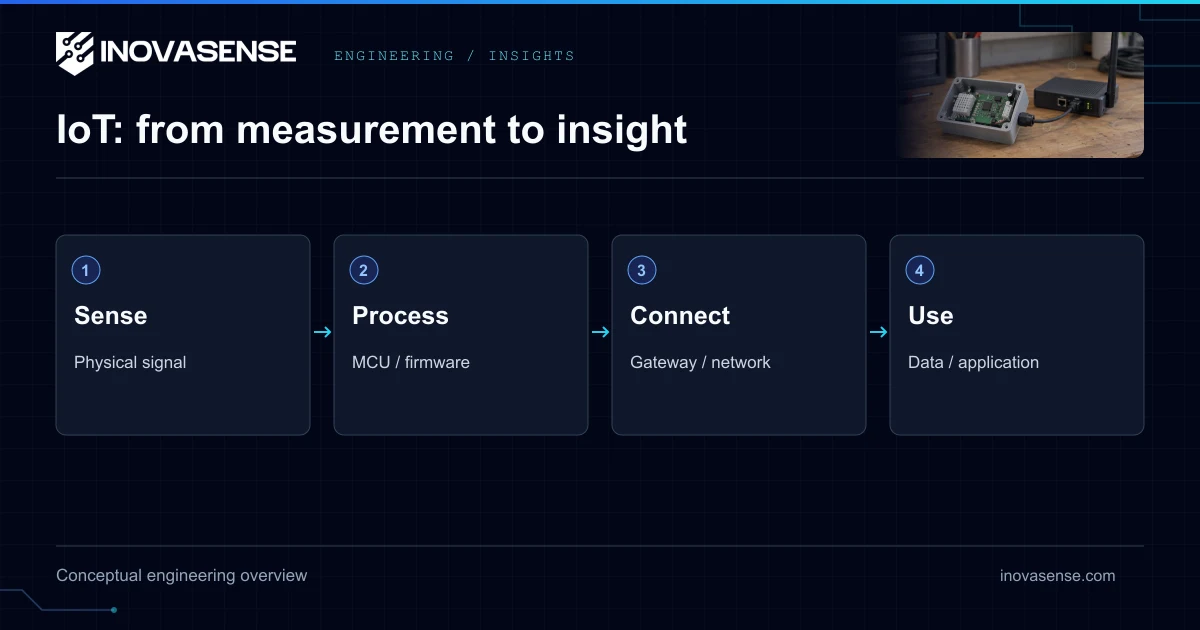Select the "ENGINEERING / INSIGHTS" label

[x=454, y=56]
